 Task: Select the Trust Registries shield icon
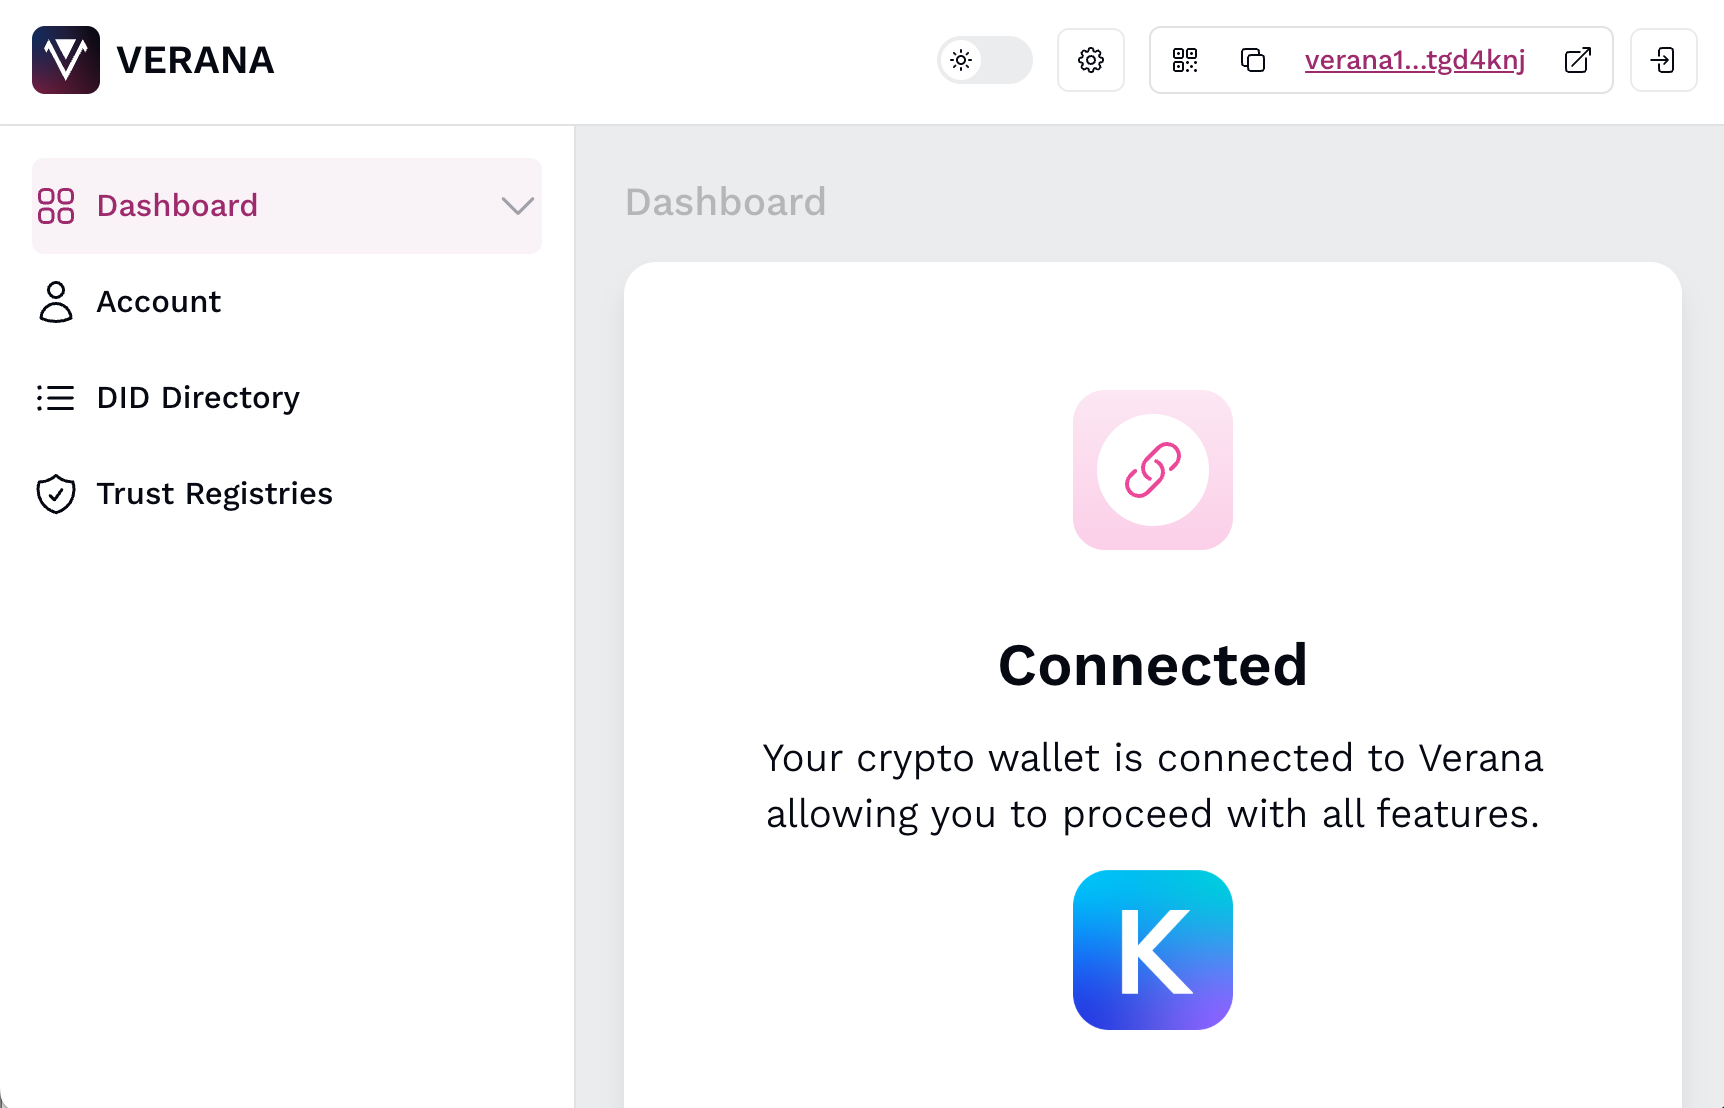pyautogui.click(x=56, y=493)
